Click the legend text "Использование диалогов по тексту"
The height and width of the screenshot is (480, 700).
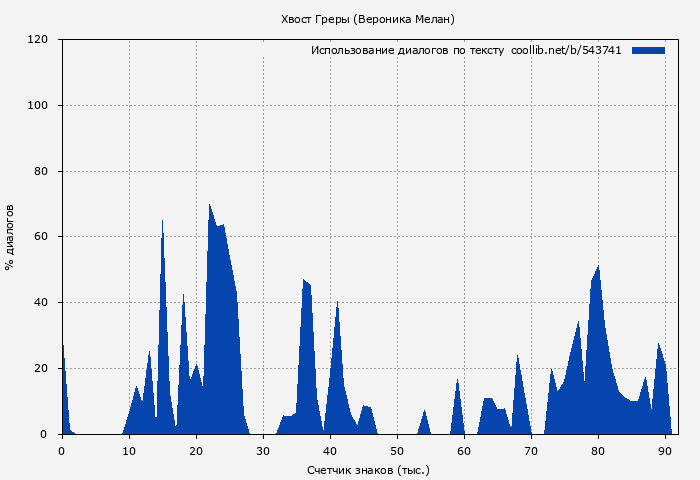click(407, 50)
